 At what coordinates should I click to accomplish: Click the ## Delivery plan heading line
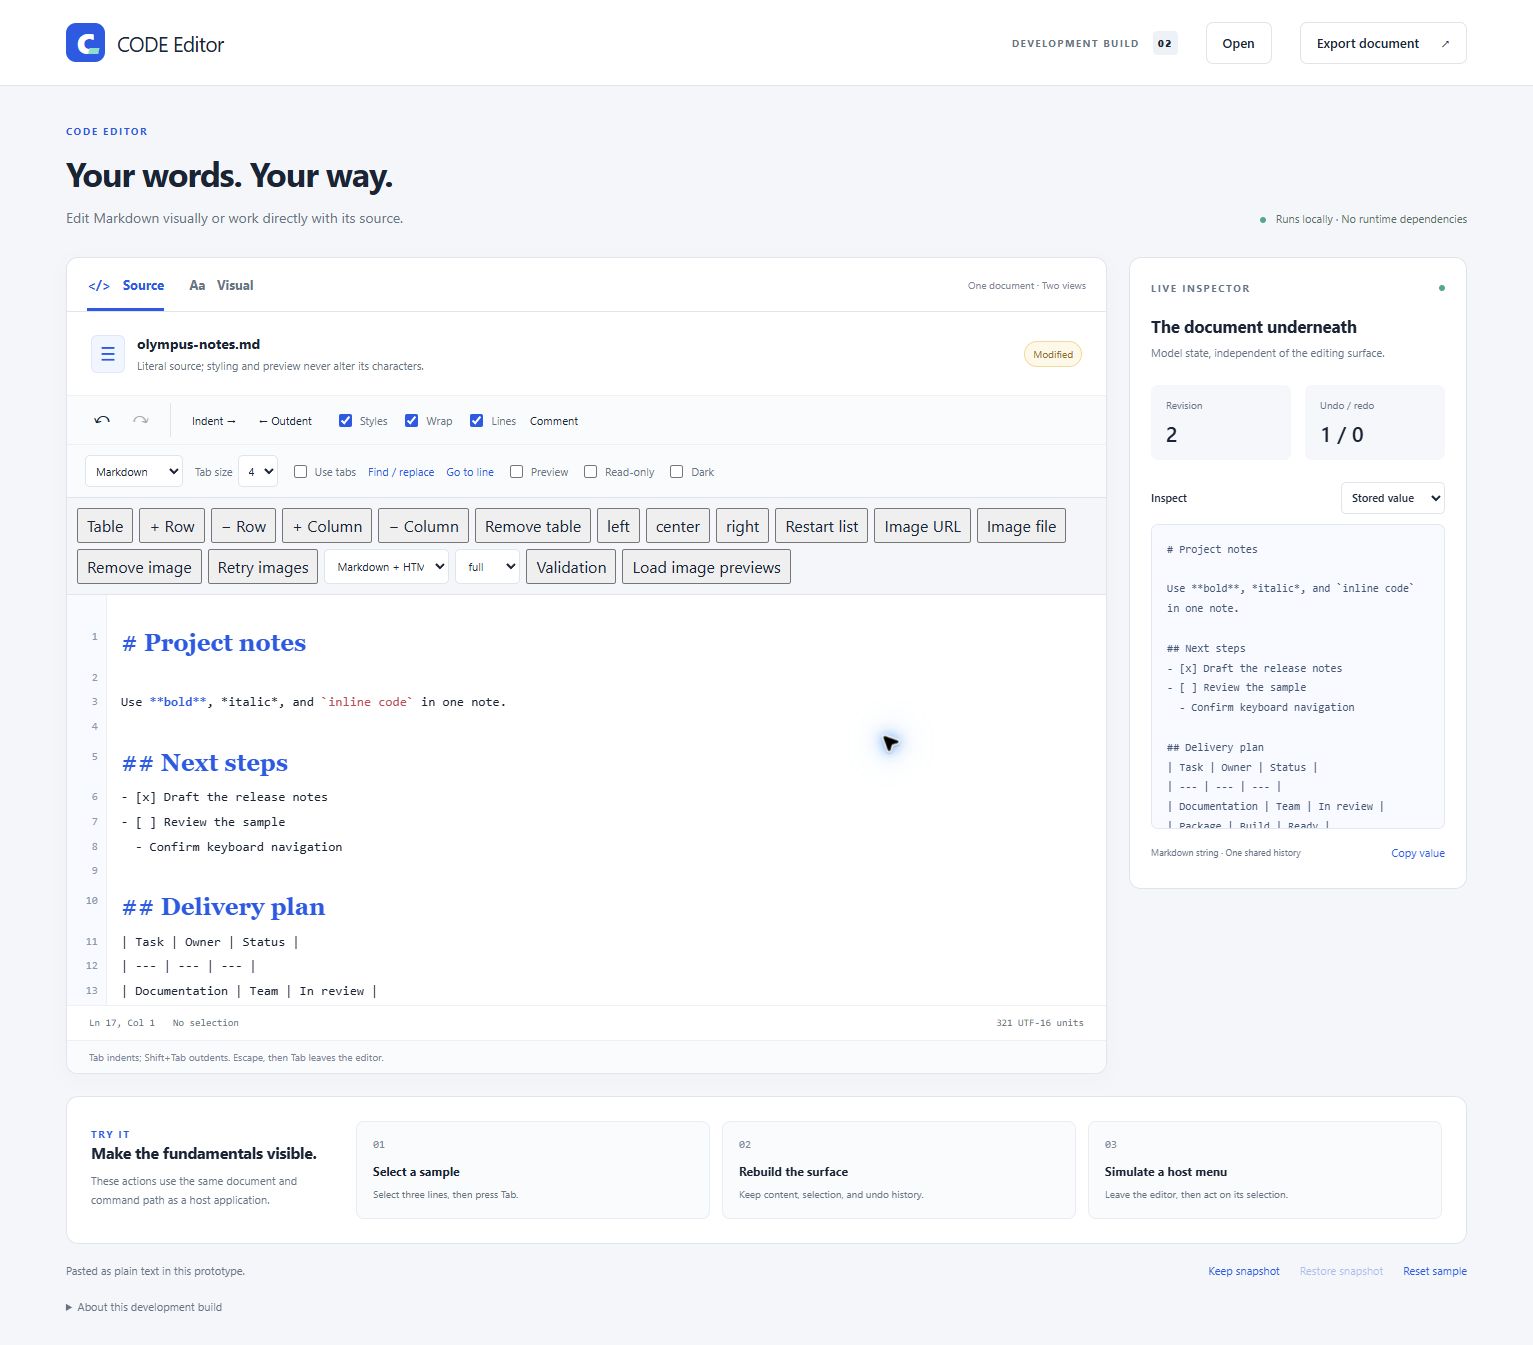click(224, 907)
